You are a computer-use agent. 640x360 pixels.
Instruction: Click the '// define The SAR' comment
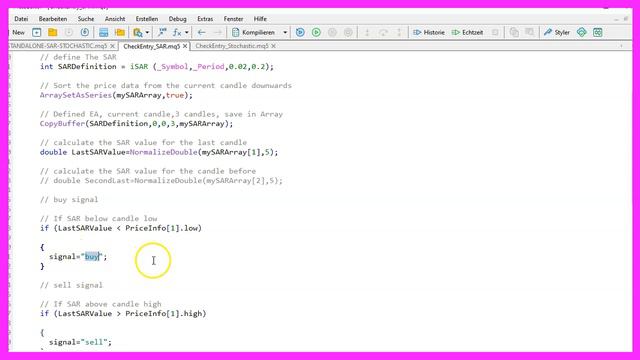coord(78,57)
